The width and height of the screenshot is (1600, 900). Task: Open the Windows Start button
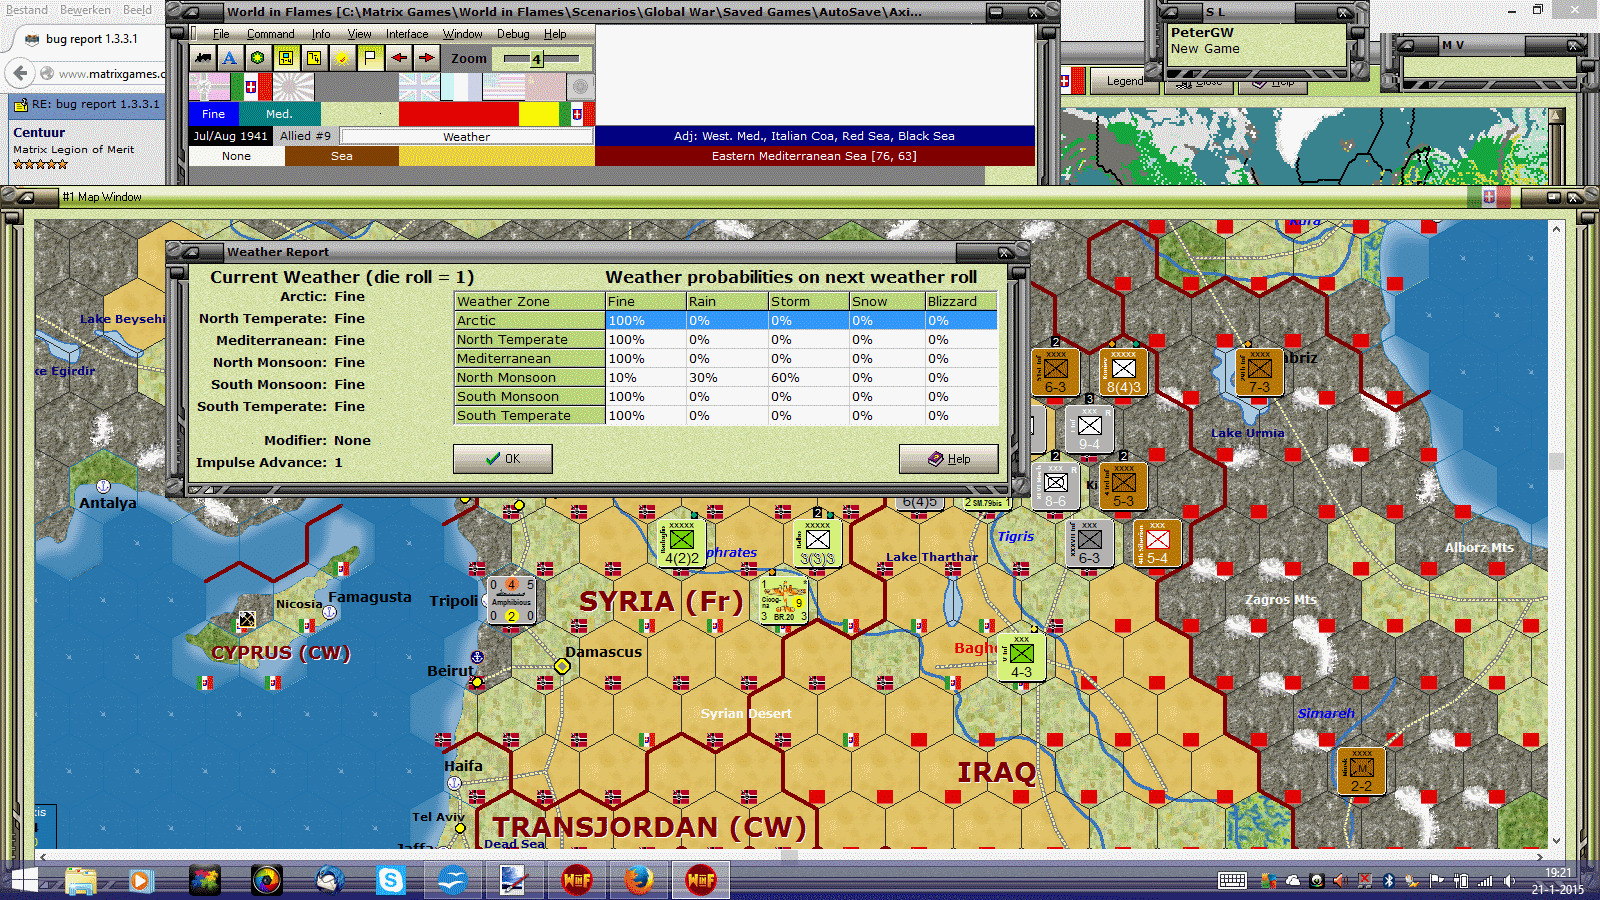(23, 881)
